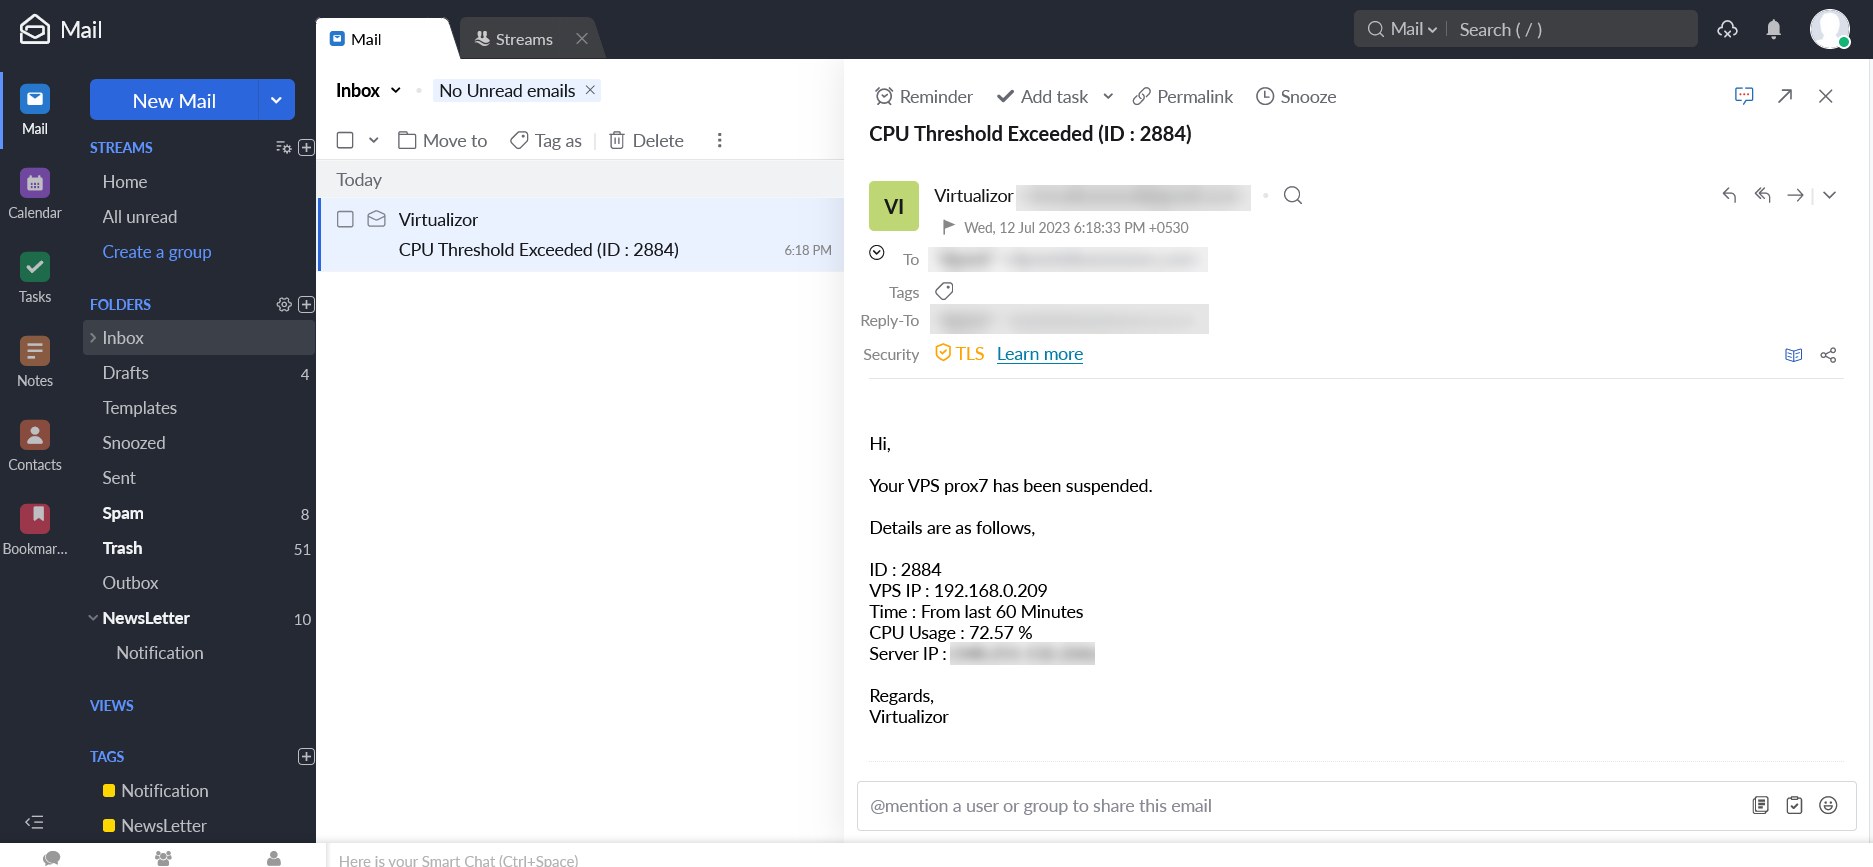Open the New Mail dropdown arrow
1873x867 pixels.
(x=276, y=100)
